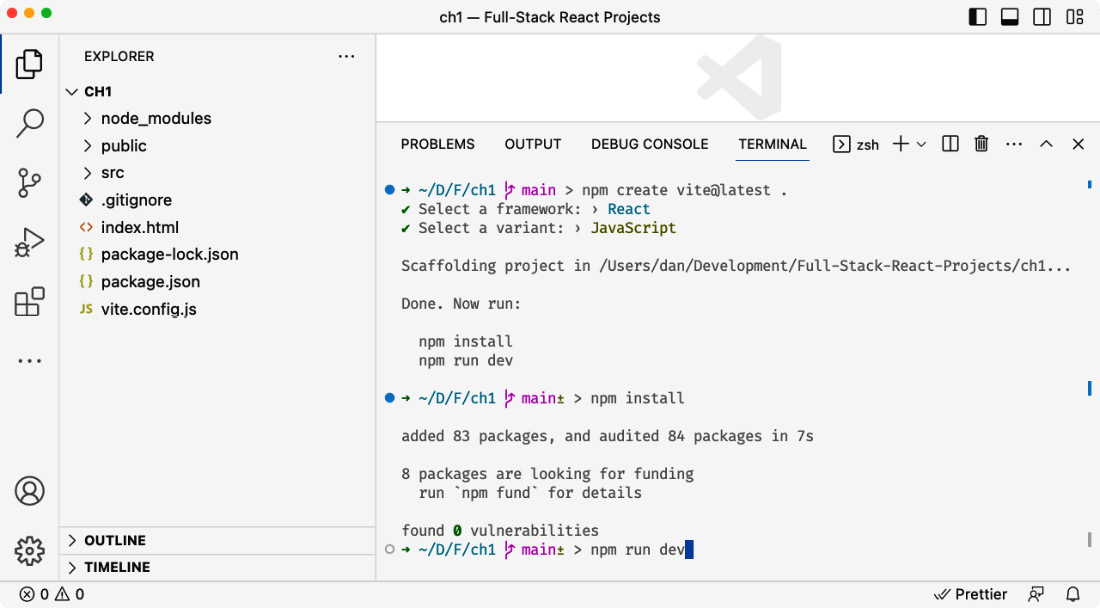
Task: Select the Terminal tab
Action: [x=772, y=144]
